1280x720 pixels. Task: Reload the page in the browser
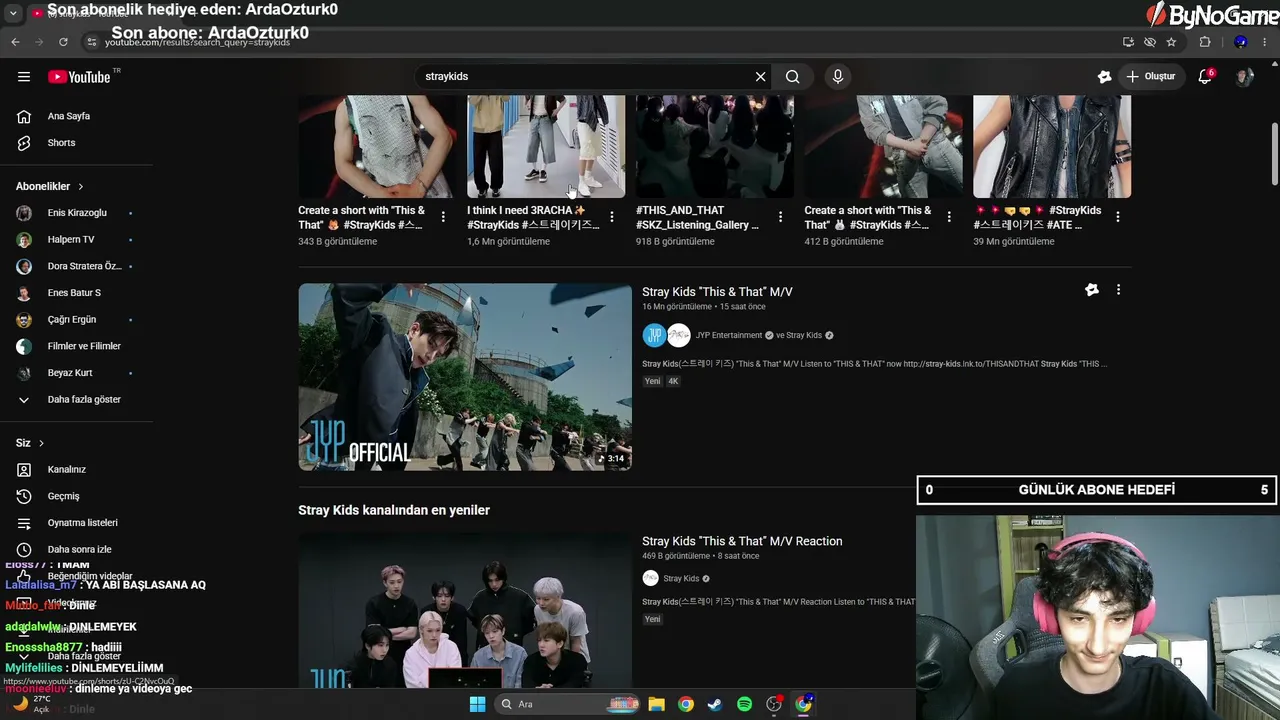(x=63, y=42)
